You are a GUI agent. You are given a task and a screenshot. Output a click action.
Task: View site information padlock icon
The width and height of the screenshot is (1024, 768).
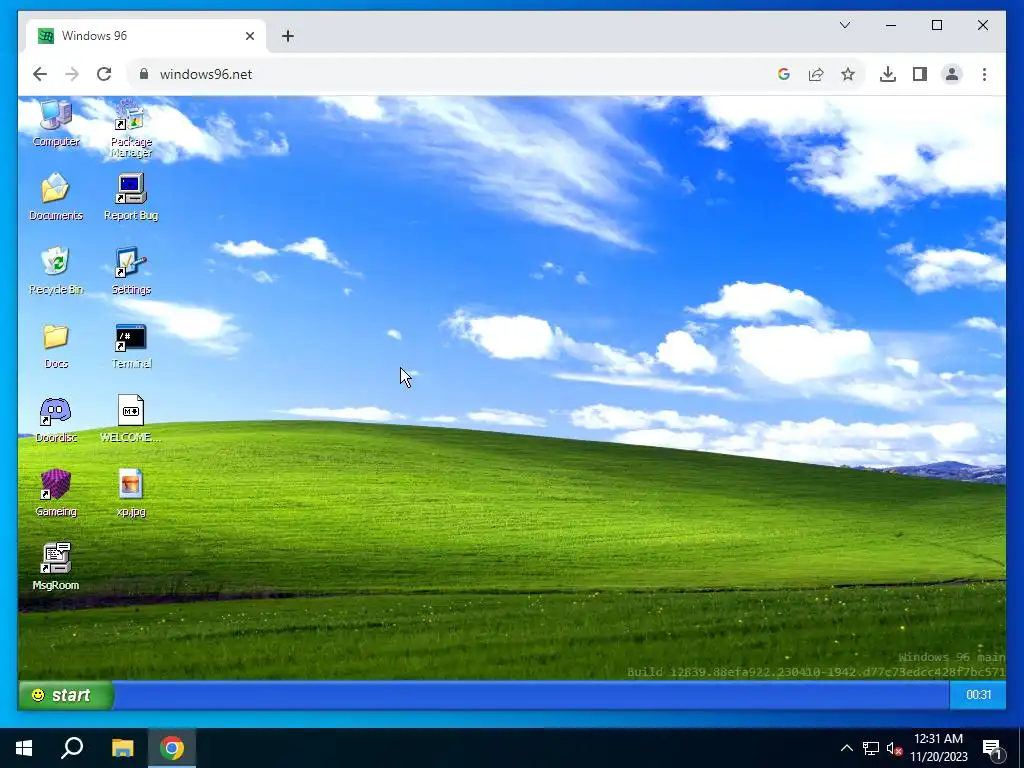tap(144, 74)
